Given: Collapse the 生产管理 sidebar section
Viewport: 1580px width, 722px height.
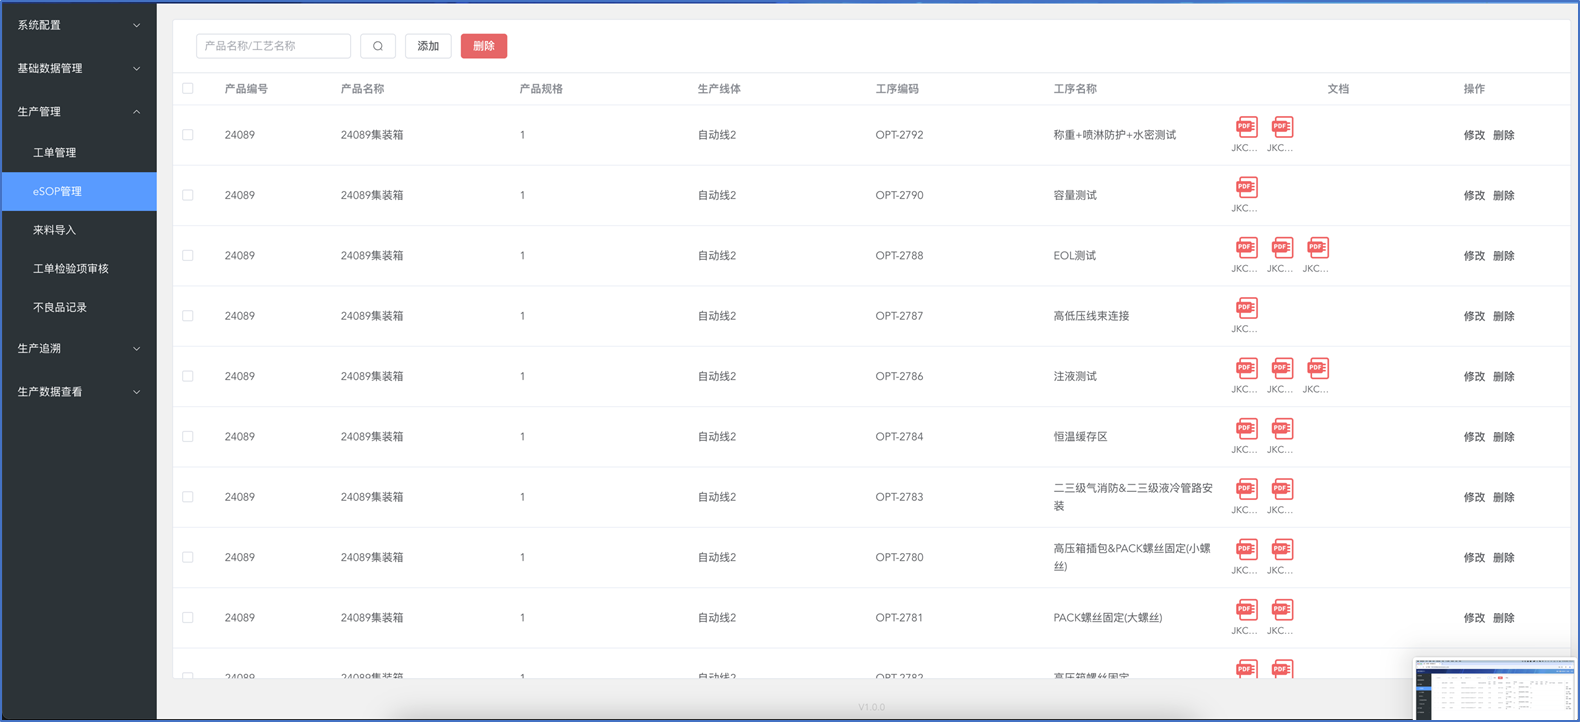Looking at the screenshot, I should coord(78,111).
